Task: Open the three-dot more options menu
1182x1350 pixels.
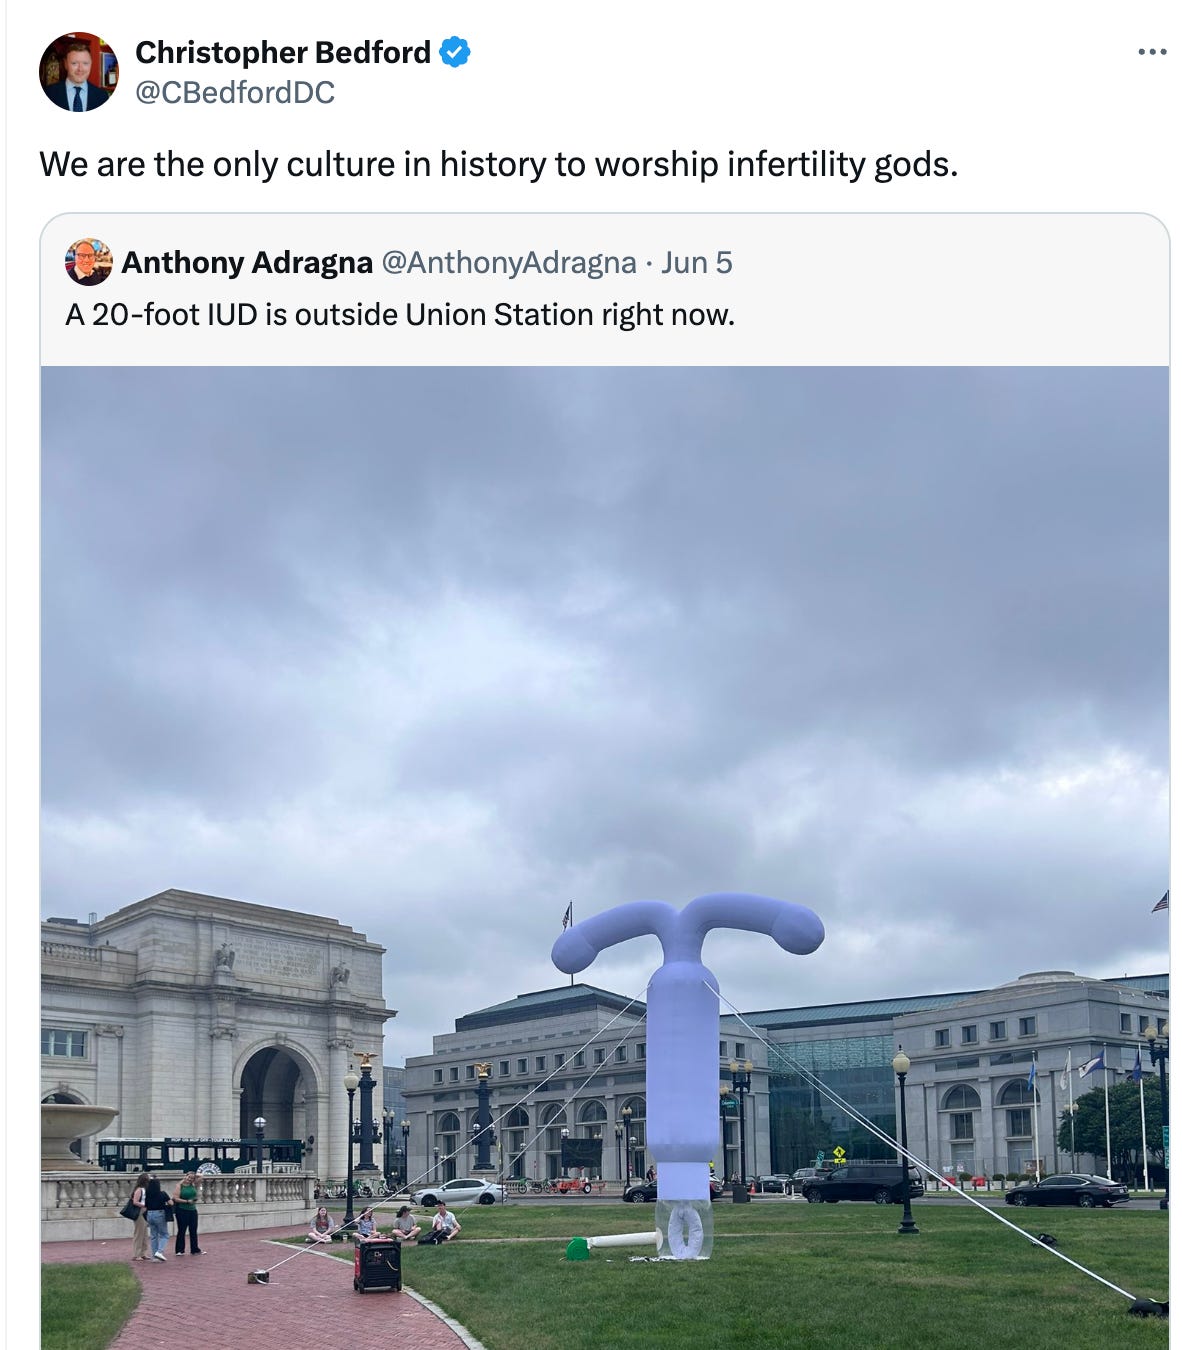Action: pyautogui.click(x=1152, y=51)
